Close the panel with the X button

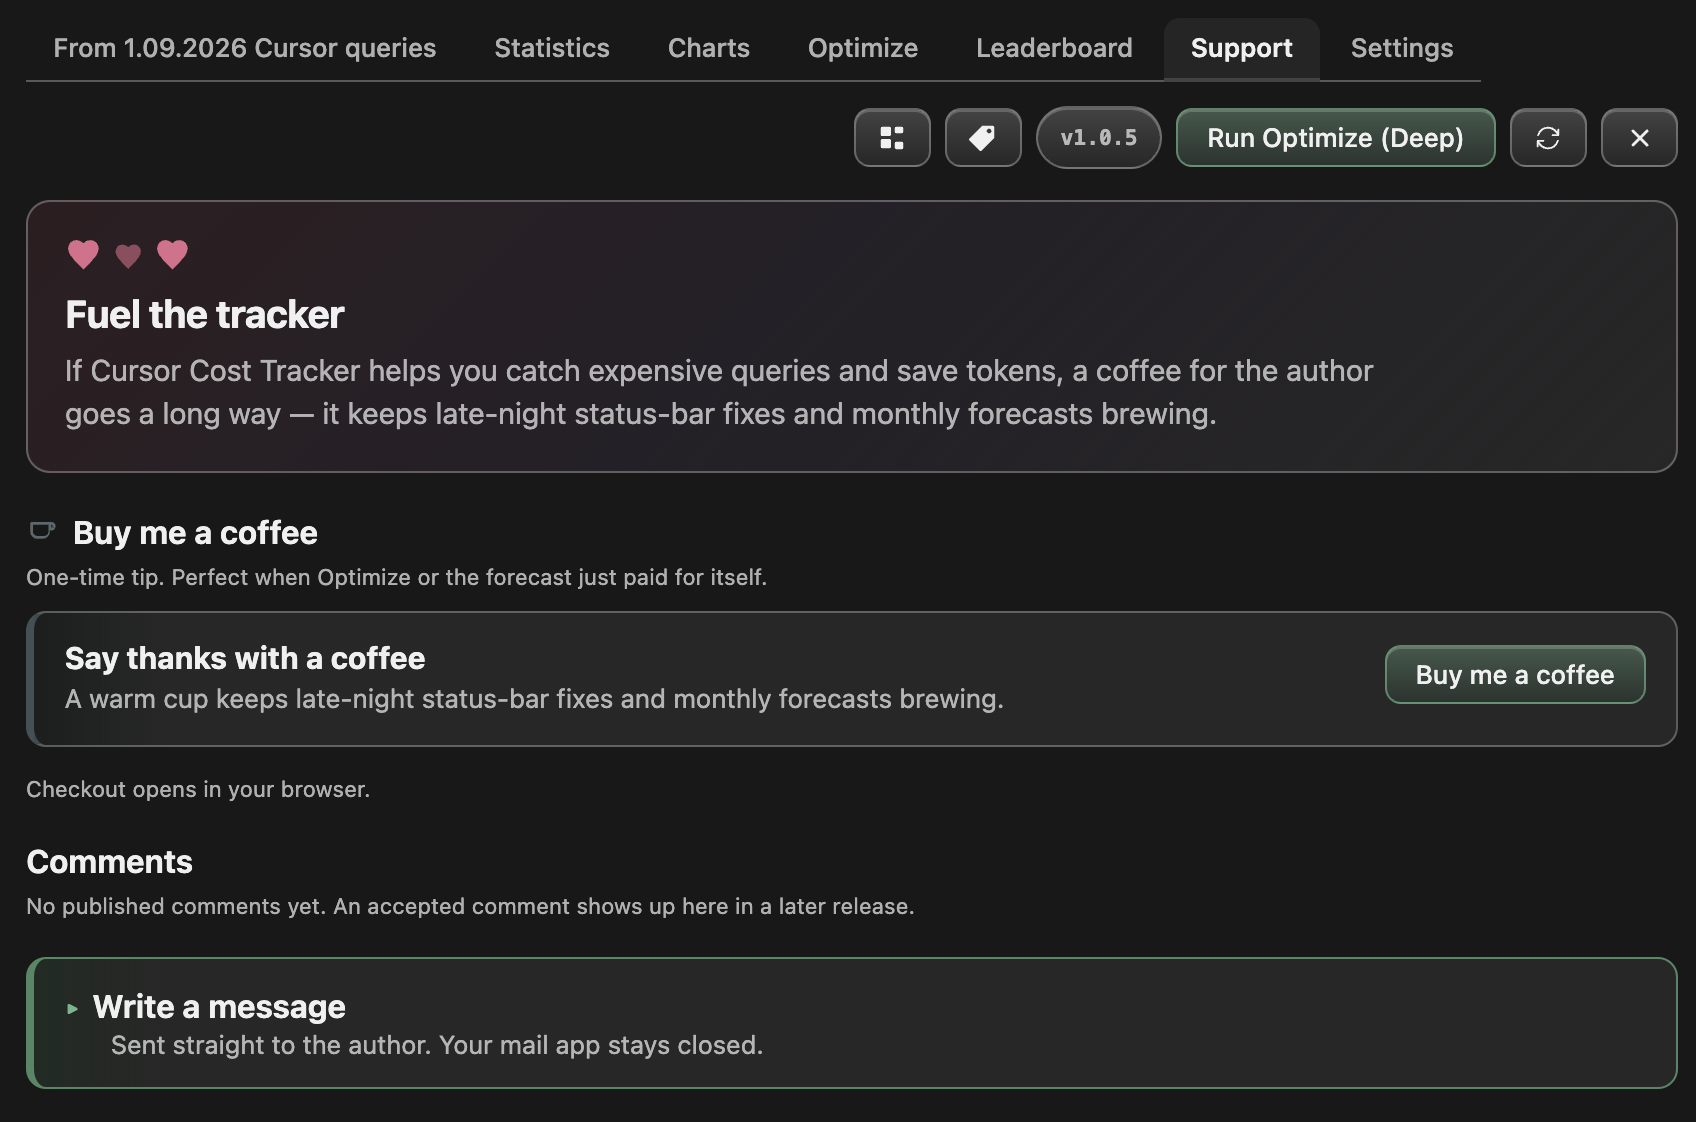pyautogui.click(x=1639, y=138)
